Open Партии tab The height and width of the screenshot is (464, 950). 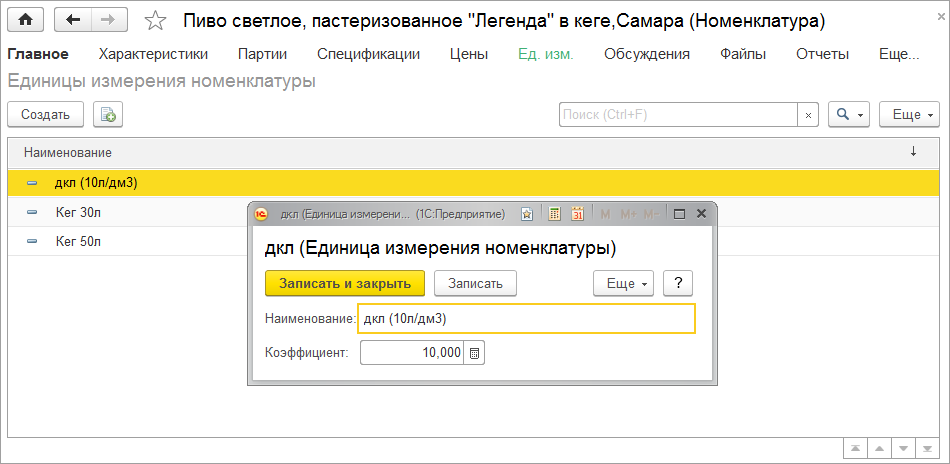click(262, 54)
